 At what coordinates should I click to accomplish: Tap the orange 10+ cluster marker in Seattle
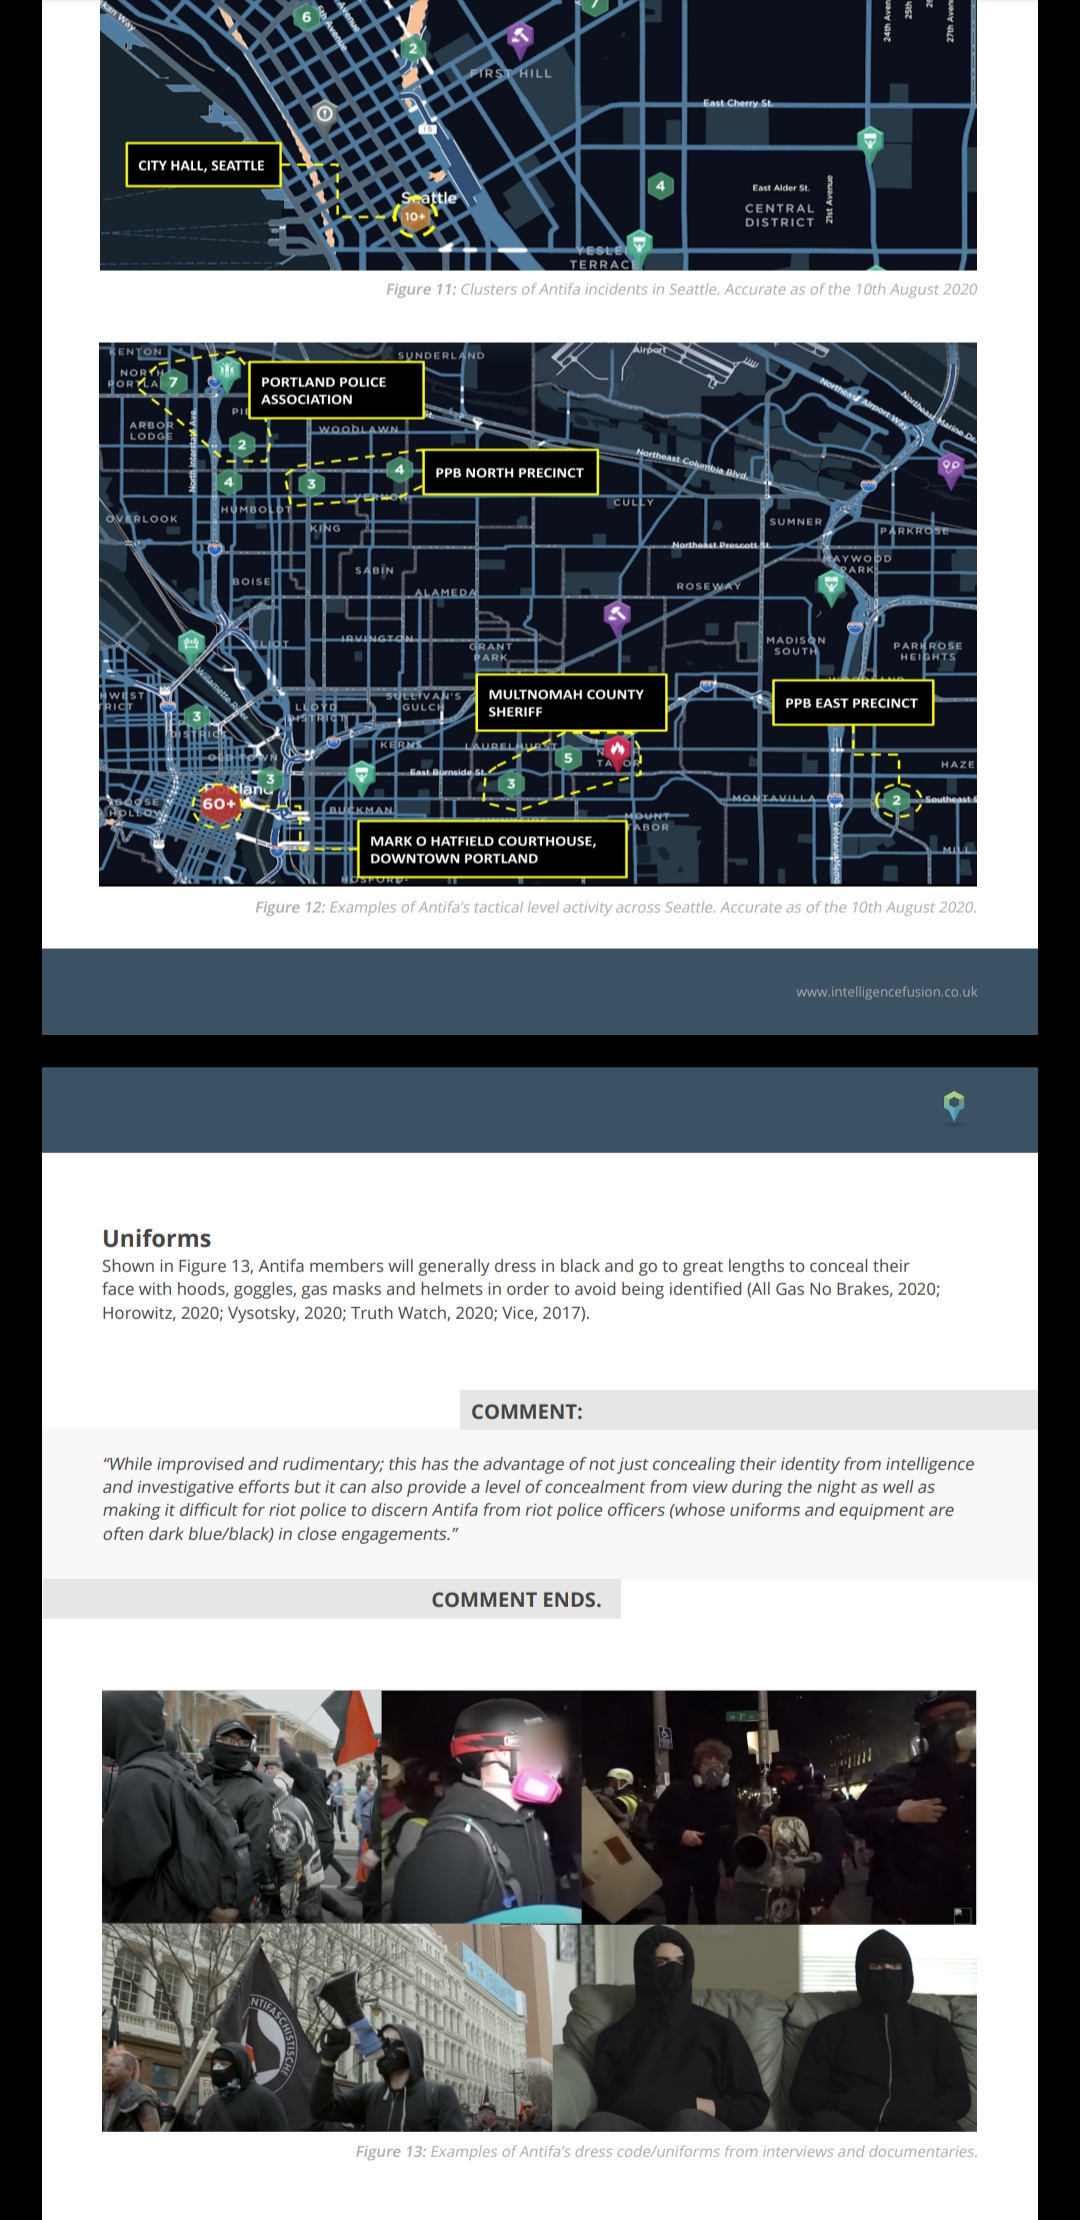coord(415,215)
